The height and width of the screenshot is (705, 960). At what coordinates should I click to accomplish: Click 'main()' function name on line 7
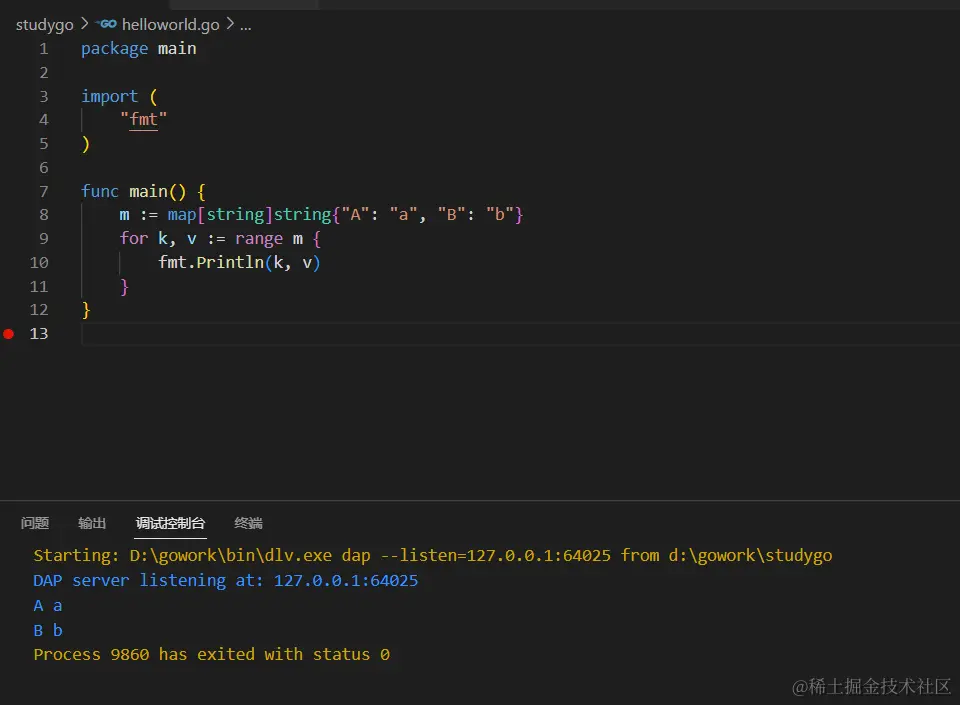(157, 192)
